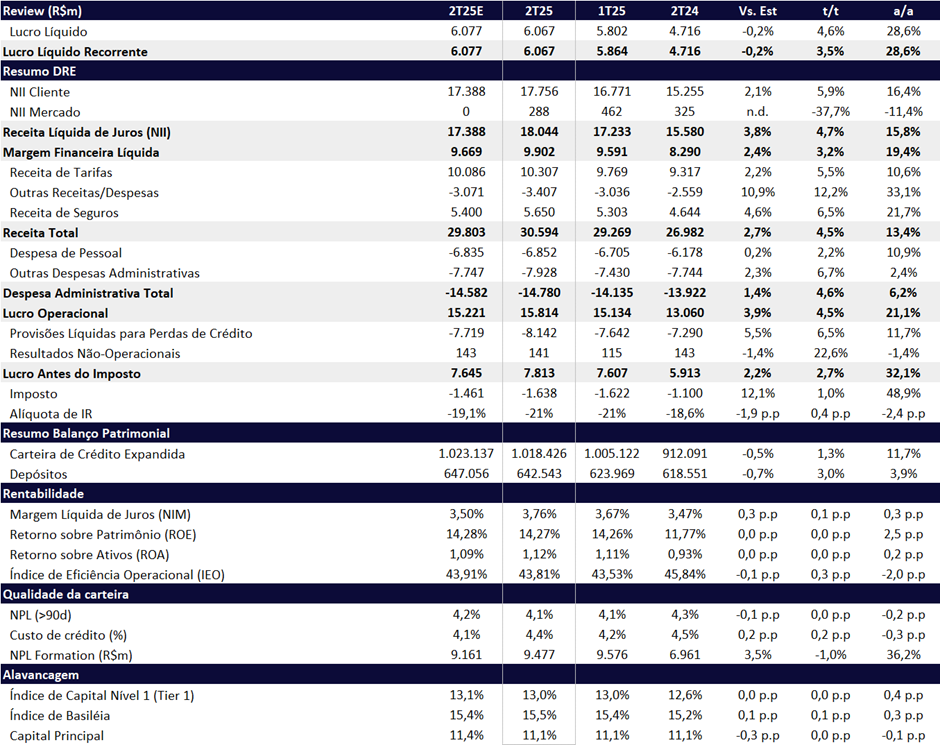Click the 'NPL (>90d)' row label
Image resolution: width=940 pixels, height=745 pixels.
point(40,615)
